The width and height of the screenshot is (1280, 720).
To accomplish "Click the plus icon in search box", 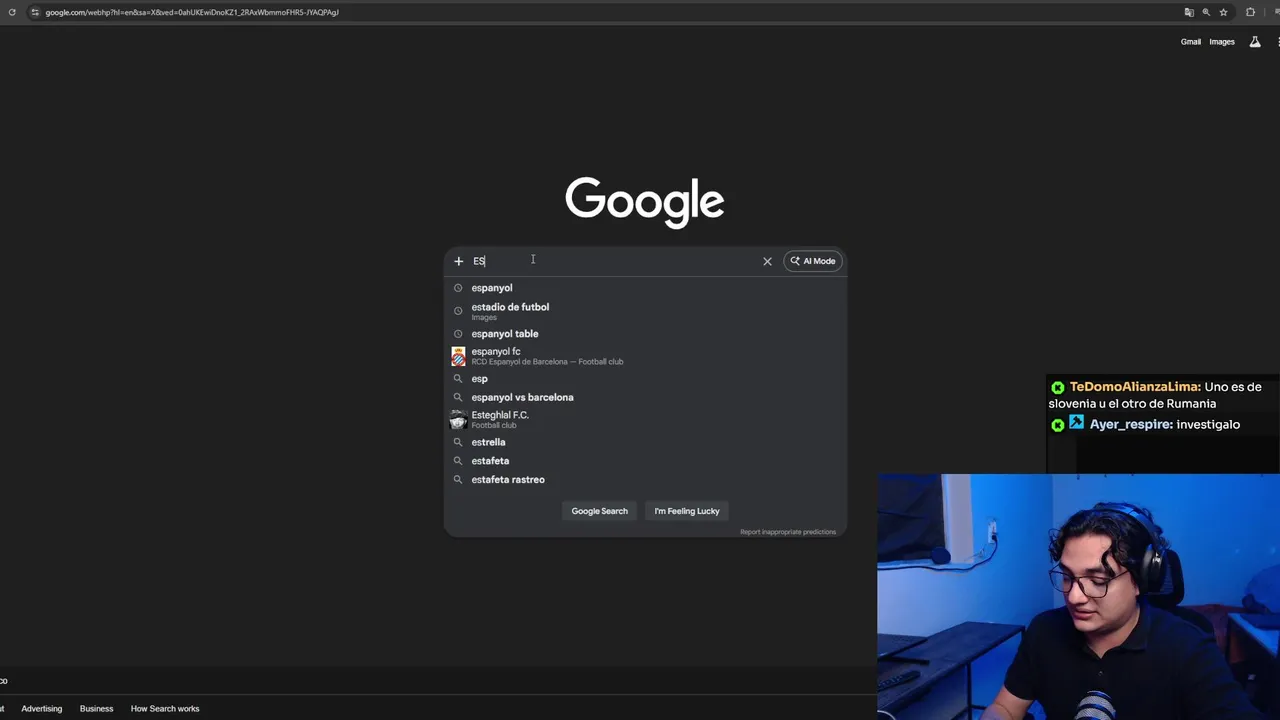I will [x=459, y=261].
